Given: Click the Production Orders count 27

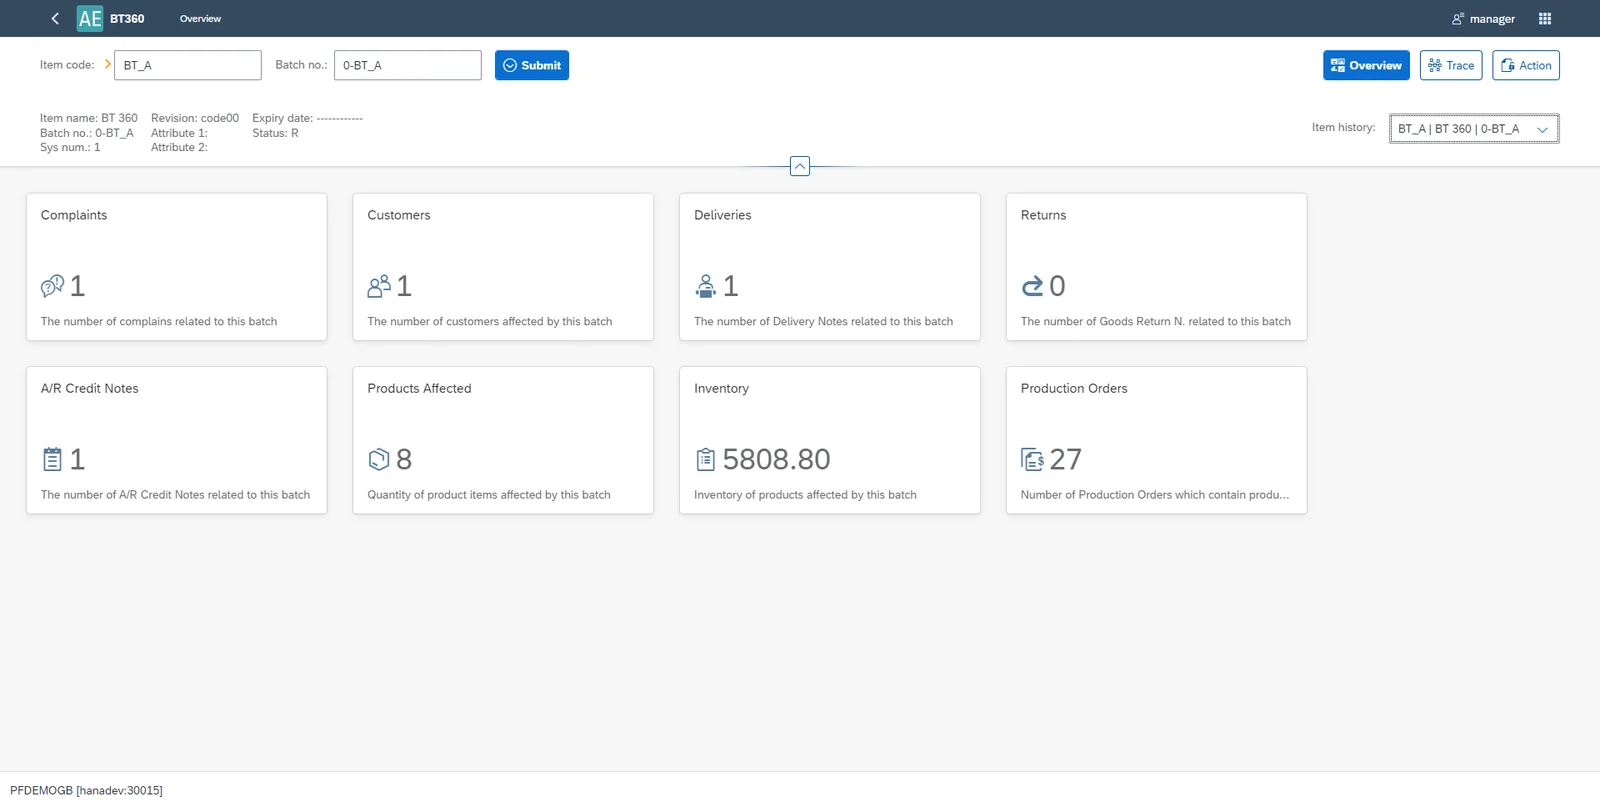Looking at the screenshot, I should tap(1066, 459).
